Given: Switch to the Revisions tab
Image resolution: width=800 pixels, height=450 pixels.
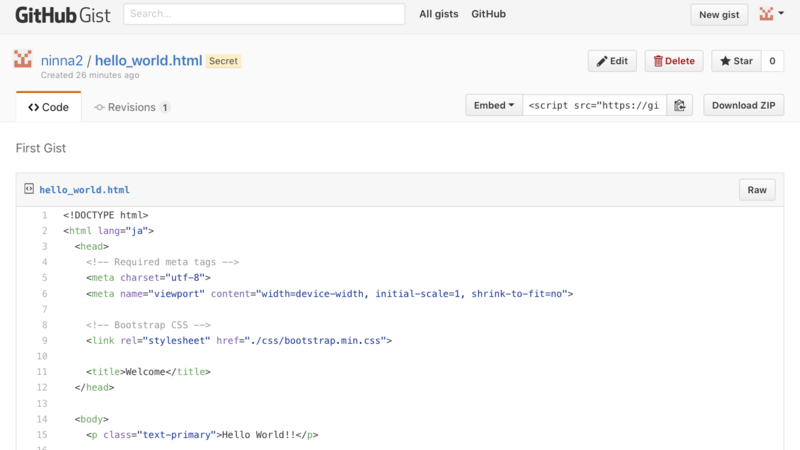Looking at the screenshot, I should pos(132,107).
